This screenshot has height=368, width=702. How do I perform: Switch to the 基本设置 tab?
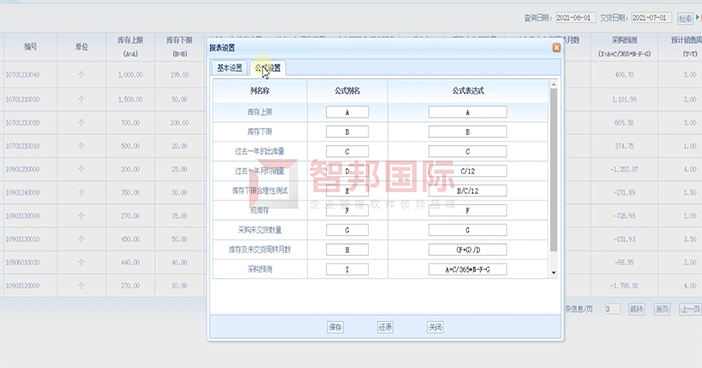click(x=230, y=68)
